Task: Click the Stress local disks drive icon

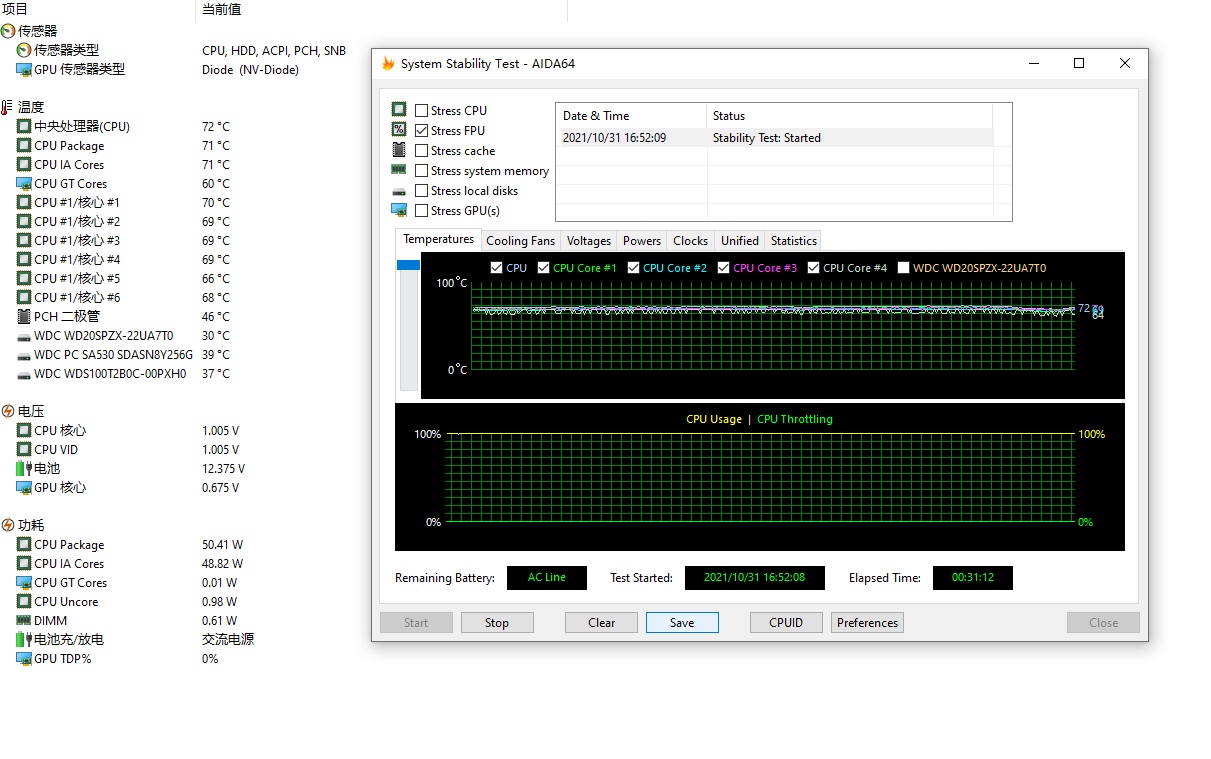Action: click(x=399, y=190)
